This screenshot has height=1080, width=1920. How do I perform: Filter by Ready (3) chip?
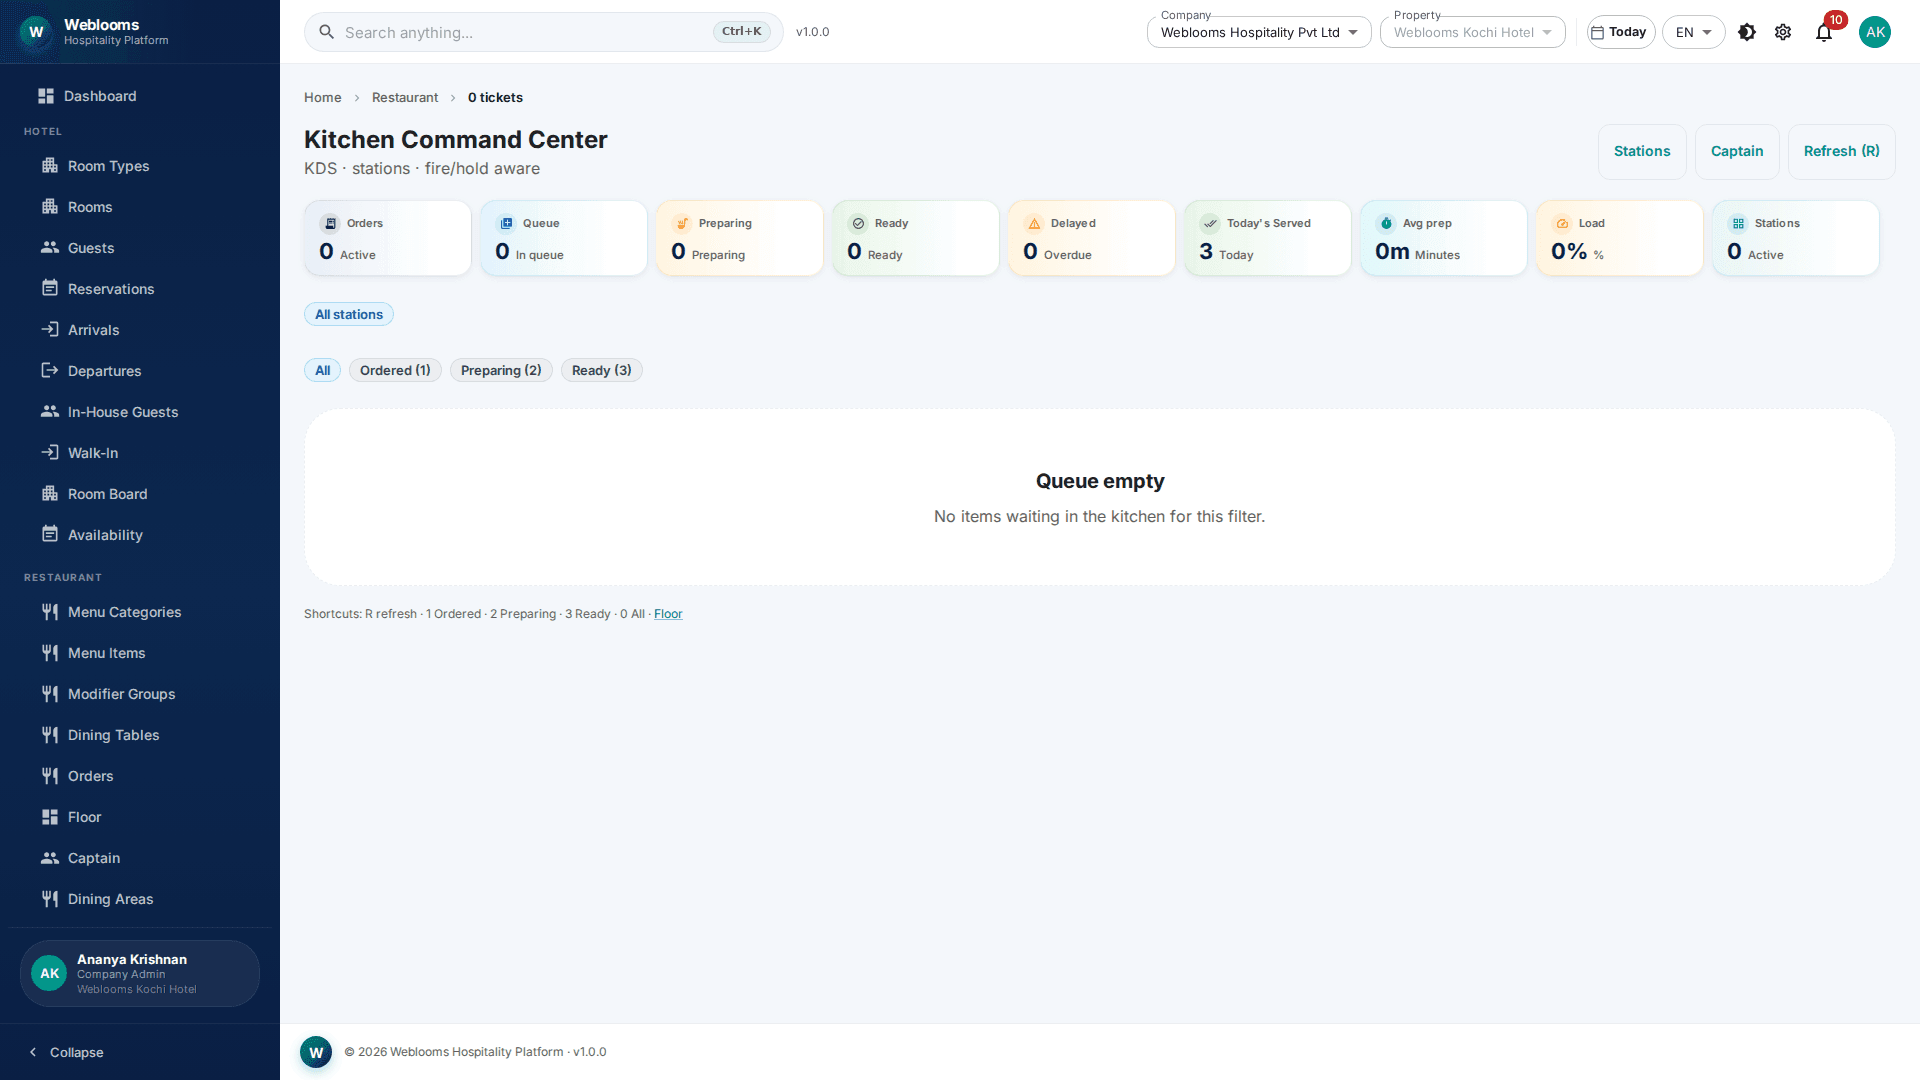click(x=602, y=370)
